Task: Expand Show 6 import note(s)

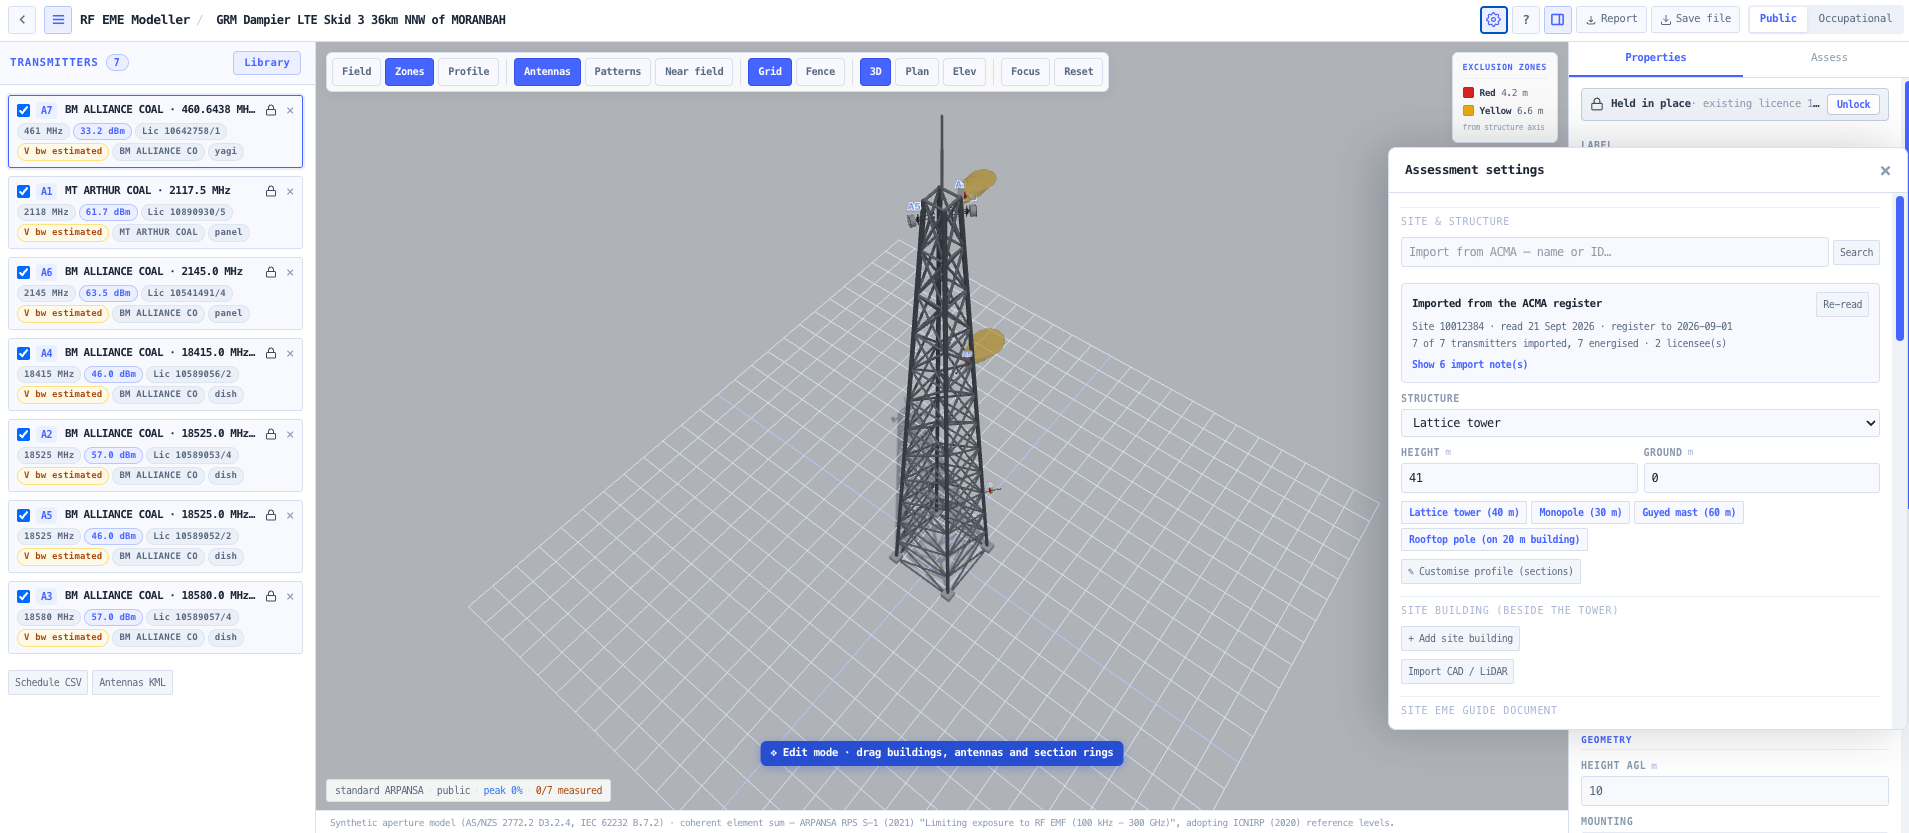Action: click(x=1469, y=365)
